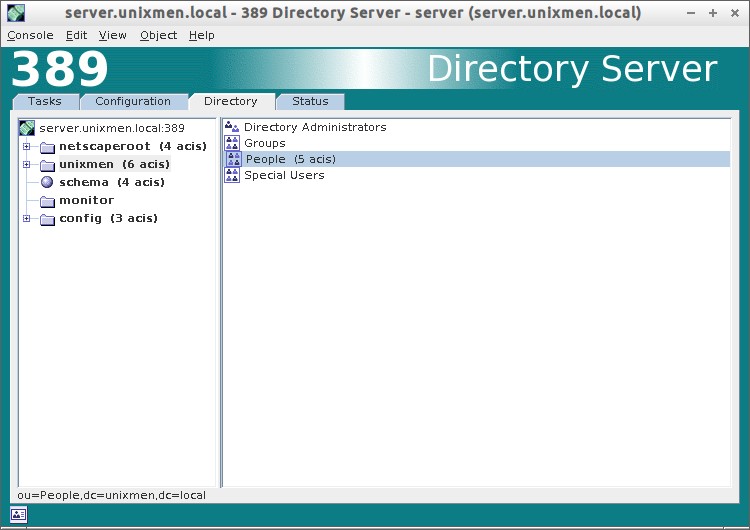This screenshot has height=530, width=750.
Task: Switch to the Configuration tab
Action: click(x=133, y=101)
